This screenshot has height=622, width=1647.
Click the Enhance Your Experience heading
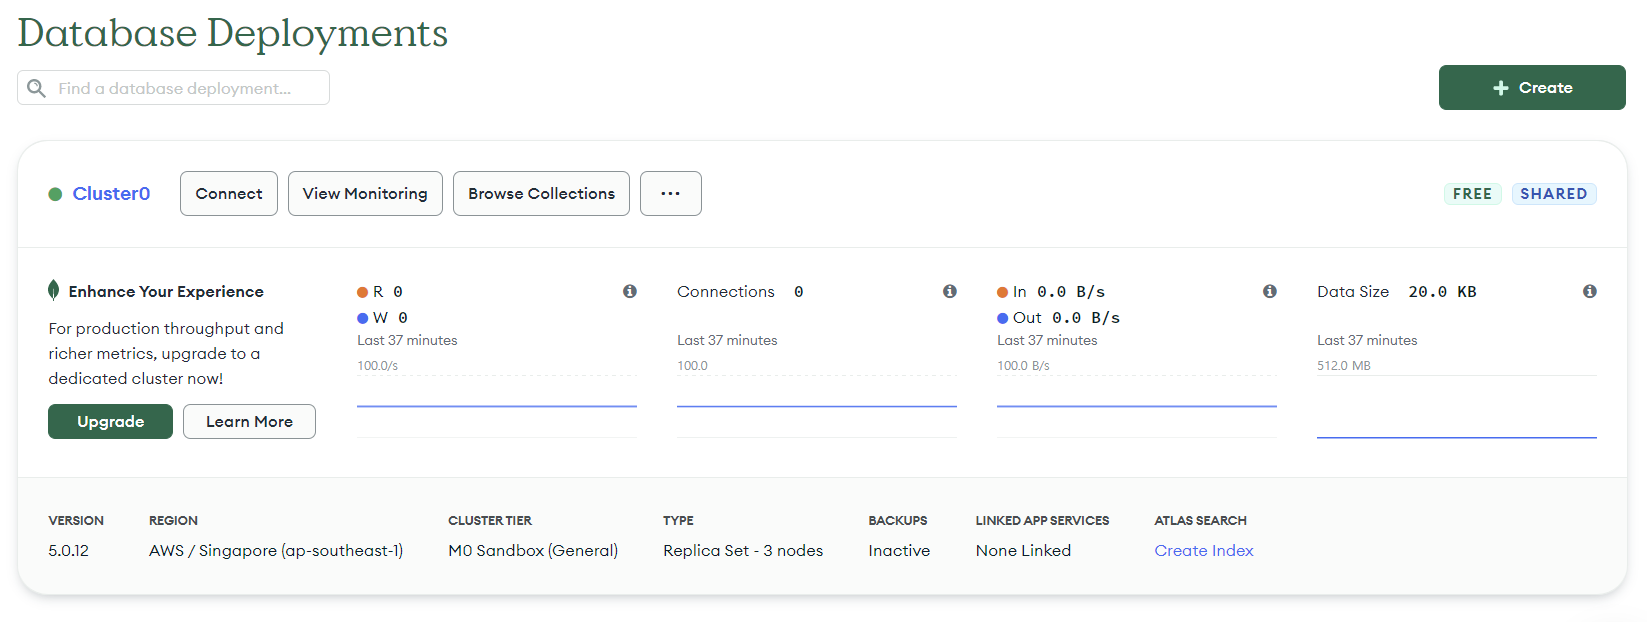[166, 292]
